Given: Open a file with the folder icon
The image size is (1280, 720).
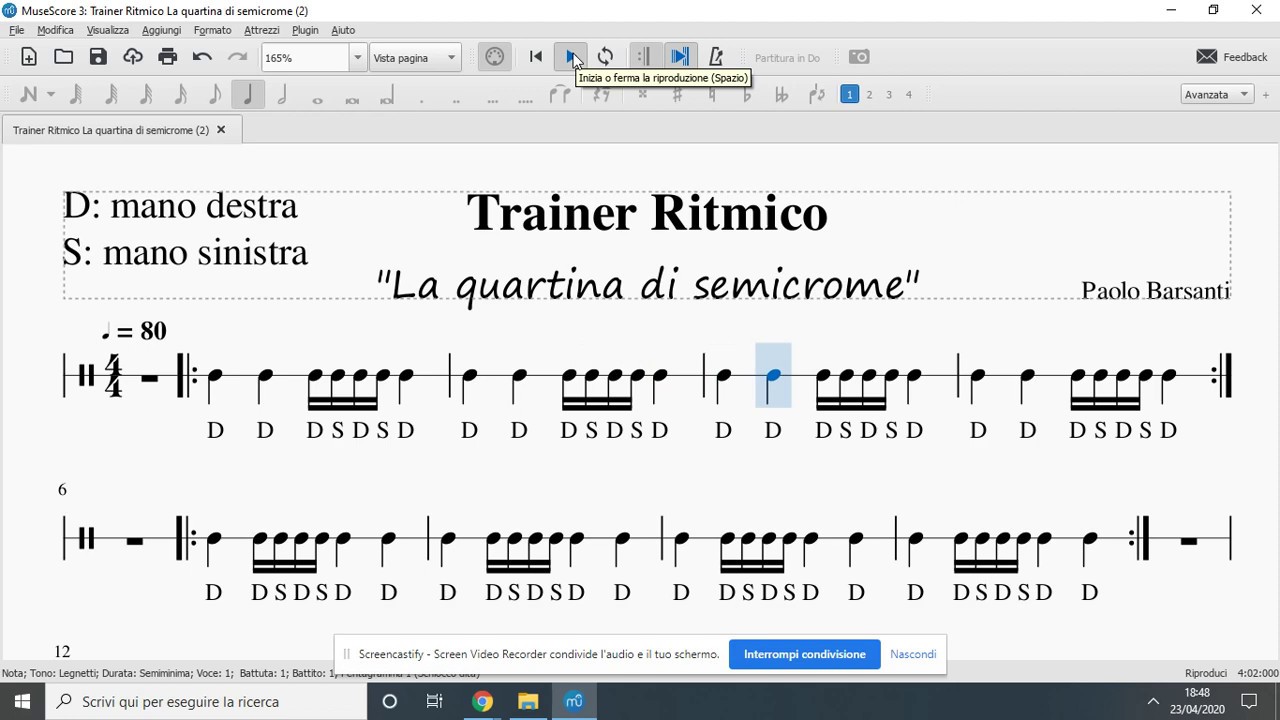Looking at the screenshot, I should (x=64, y=57).
